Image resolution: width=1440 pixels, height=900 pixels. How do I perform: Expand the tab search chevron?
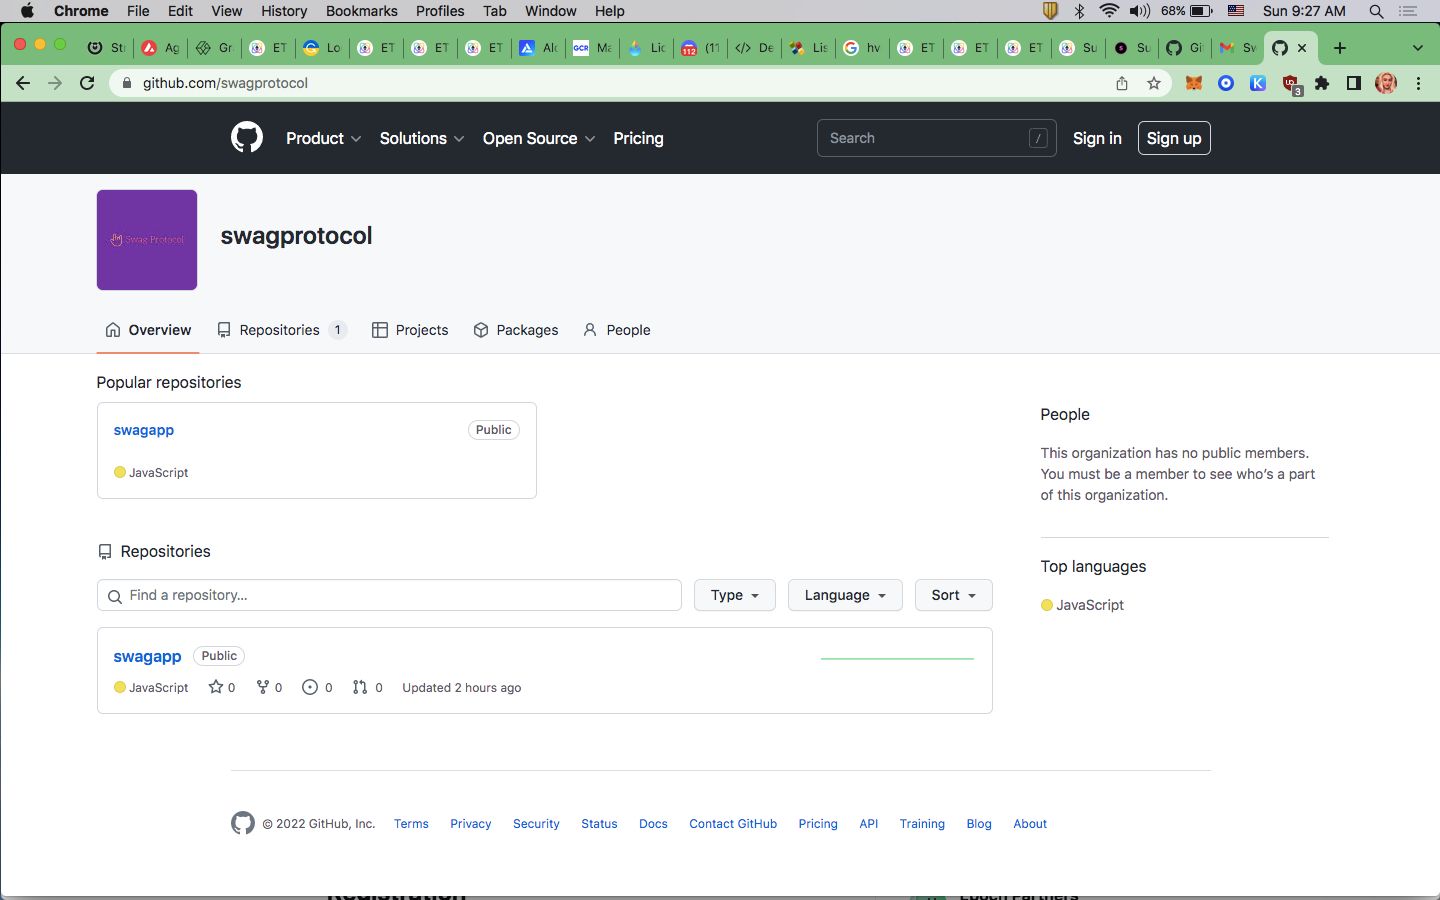(1417, 48)
